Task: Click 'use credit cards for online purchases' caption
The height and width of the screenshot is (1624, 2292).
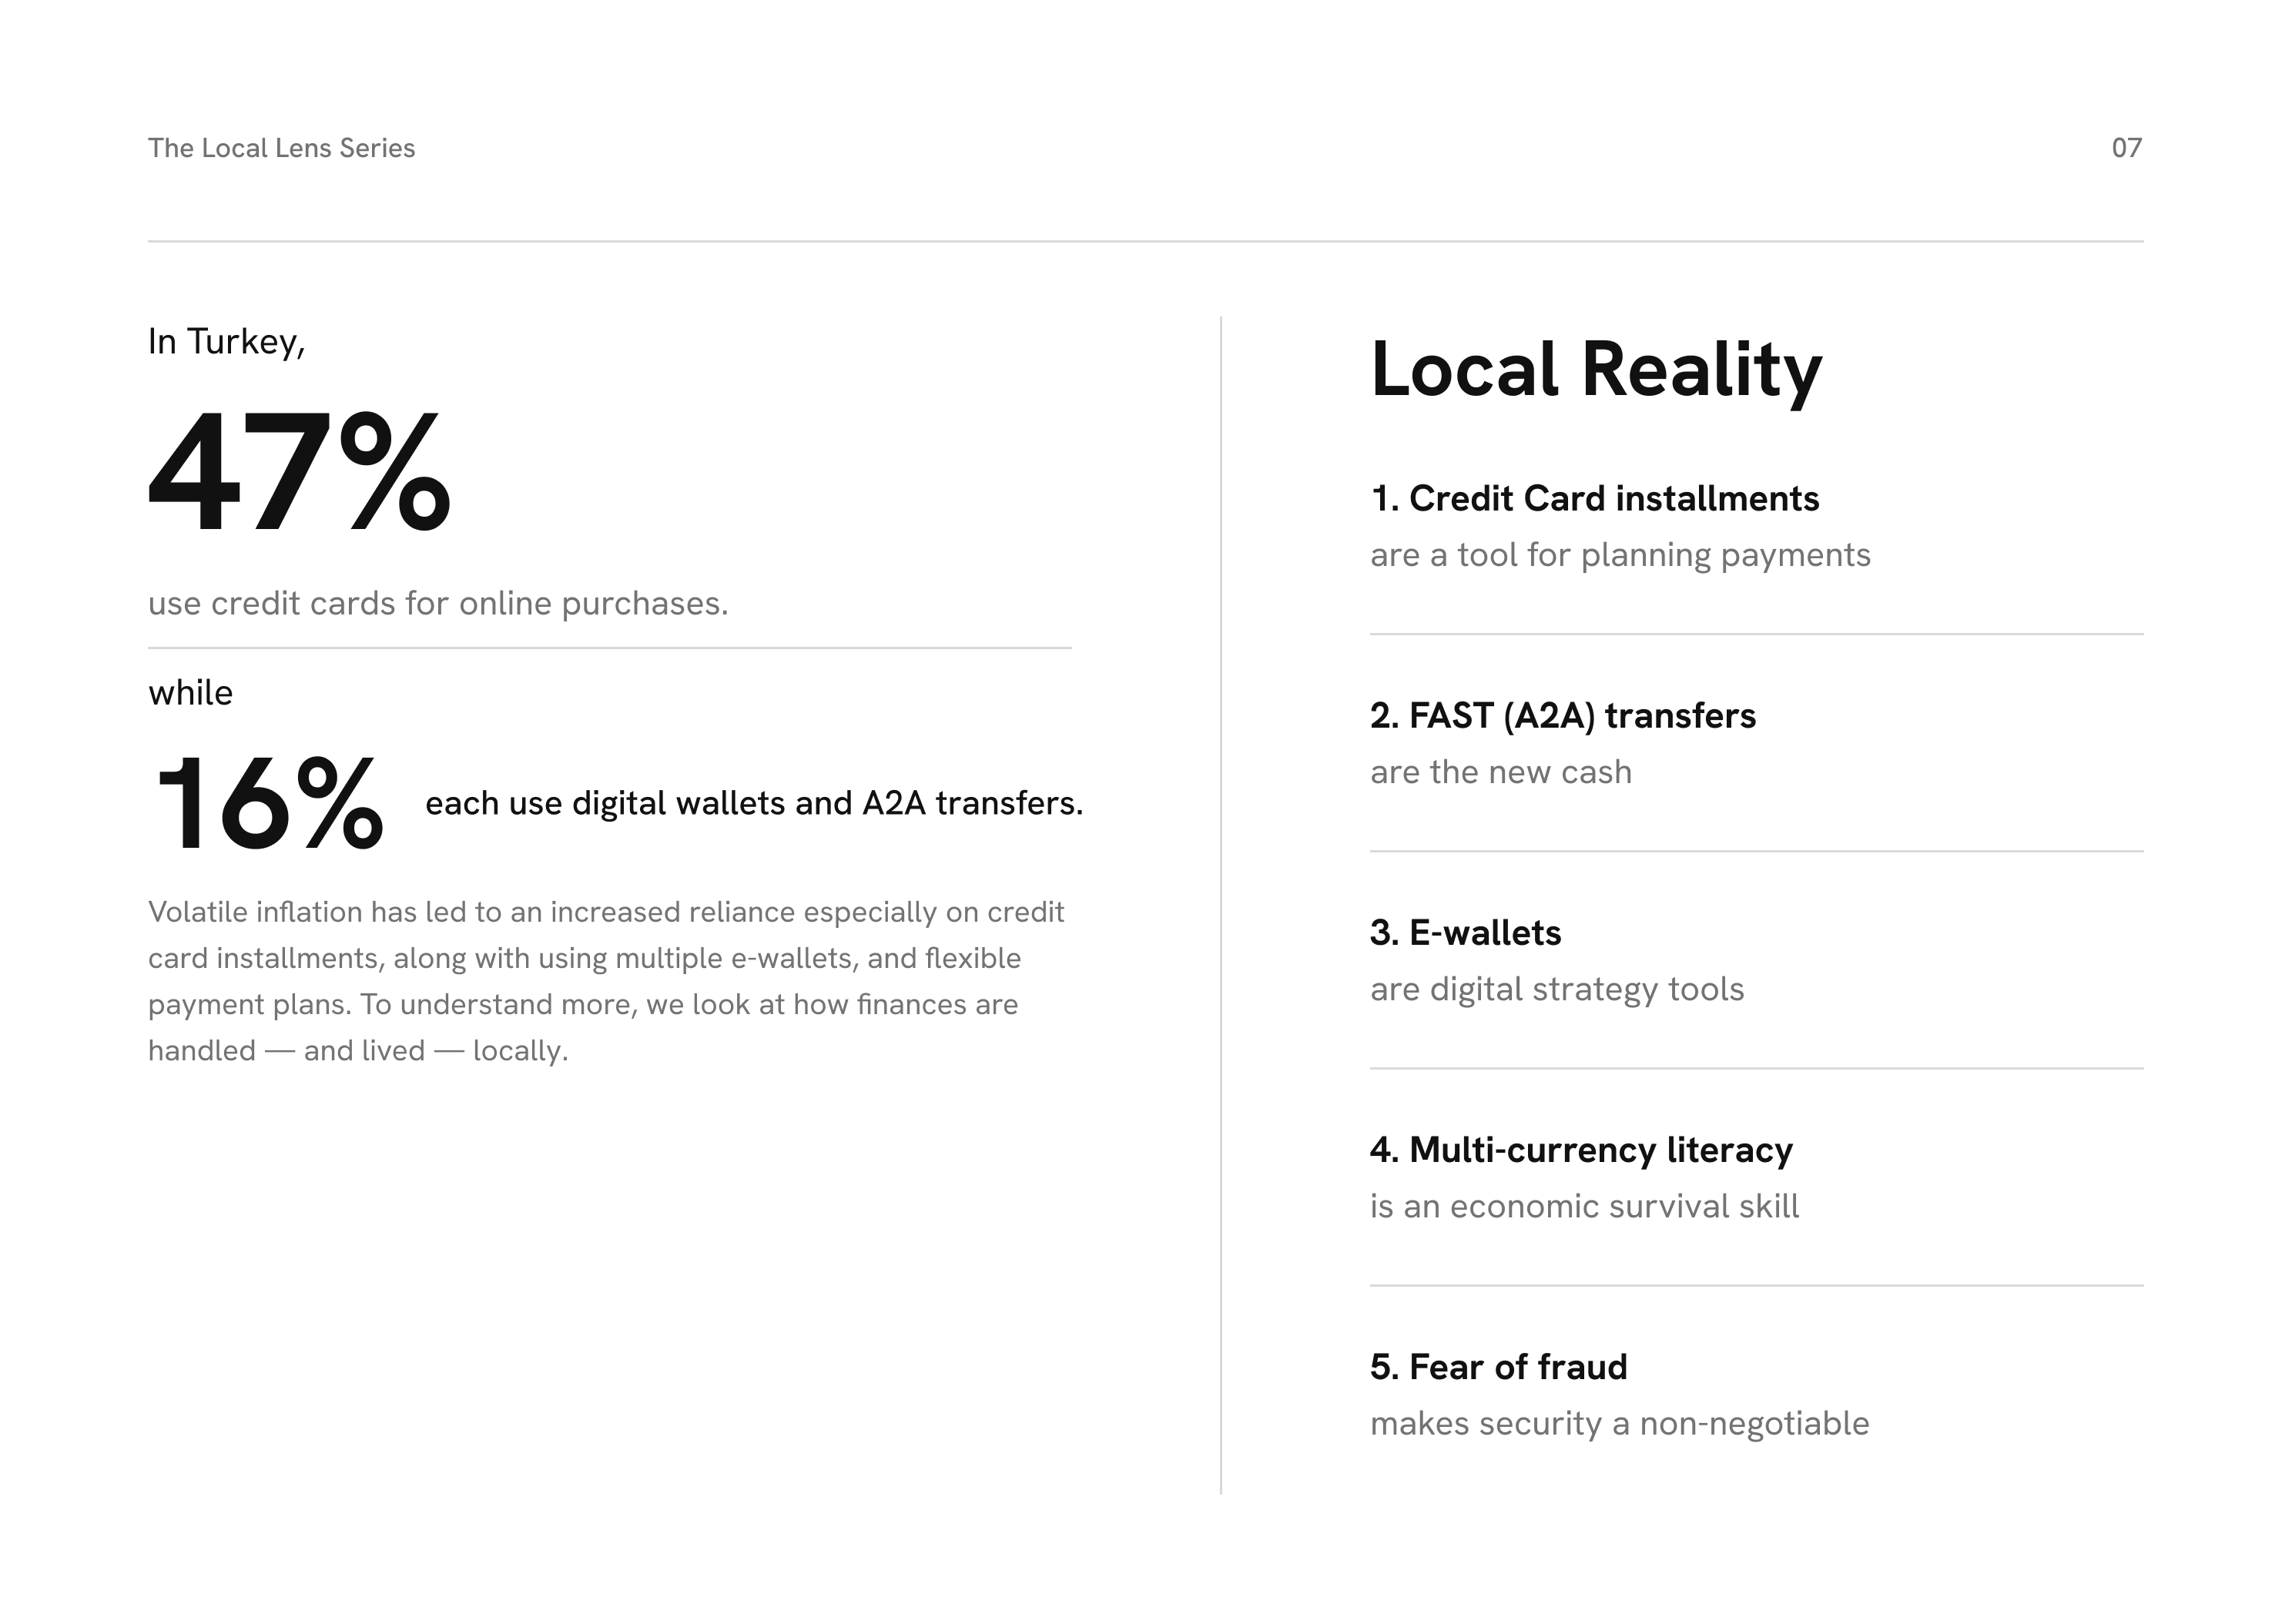Action: 438,603
